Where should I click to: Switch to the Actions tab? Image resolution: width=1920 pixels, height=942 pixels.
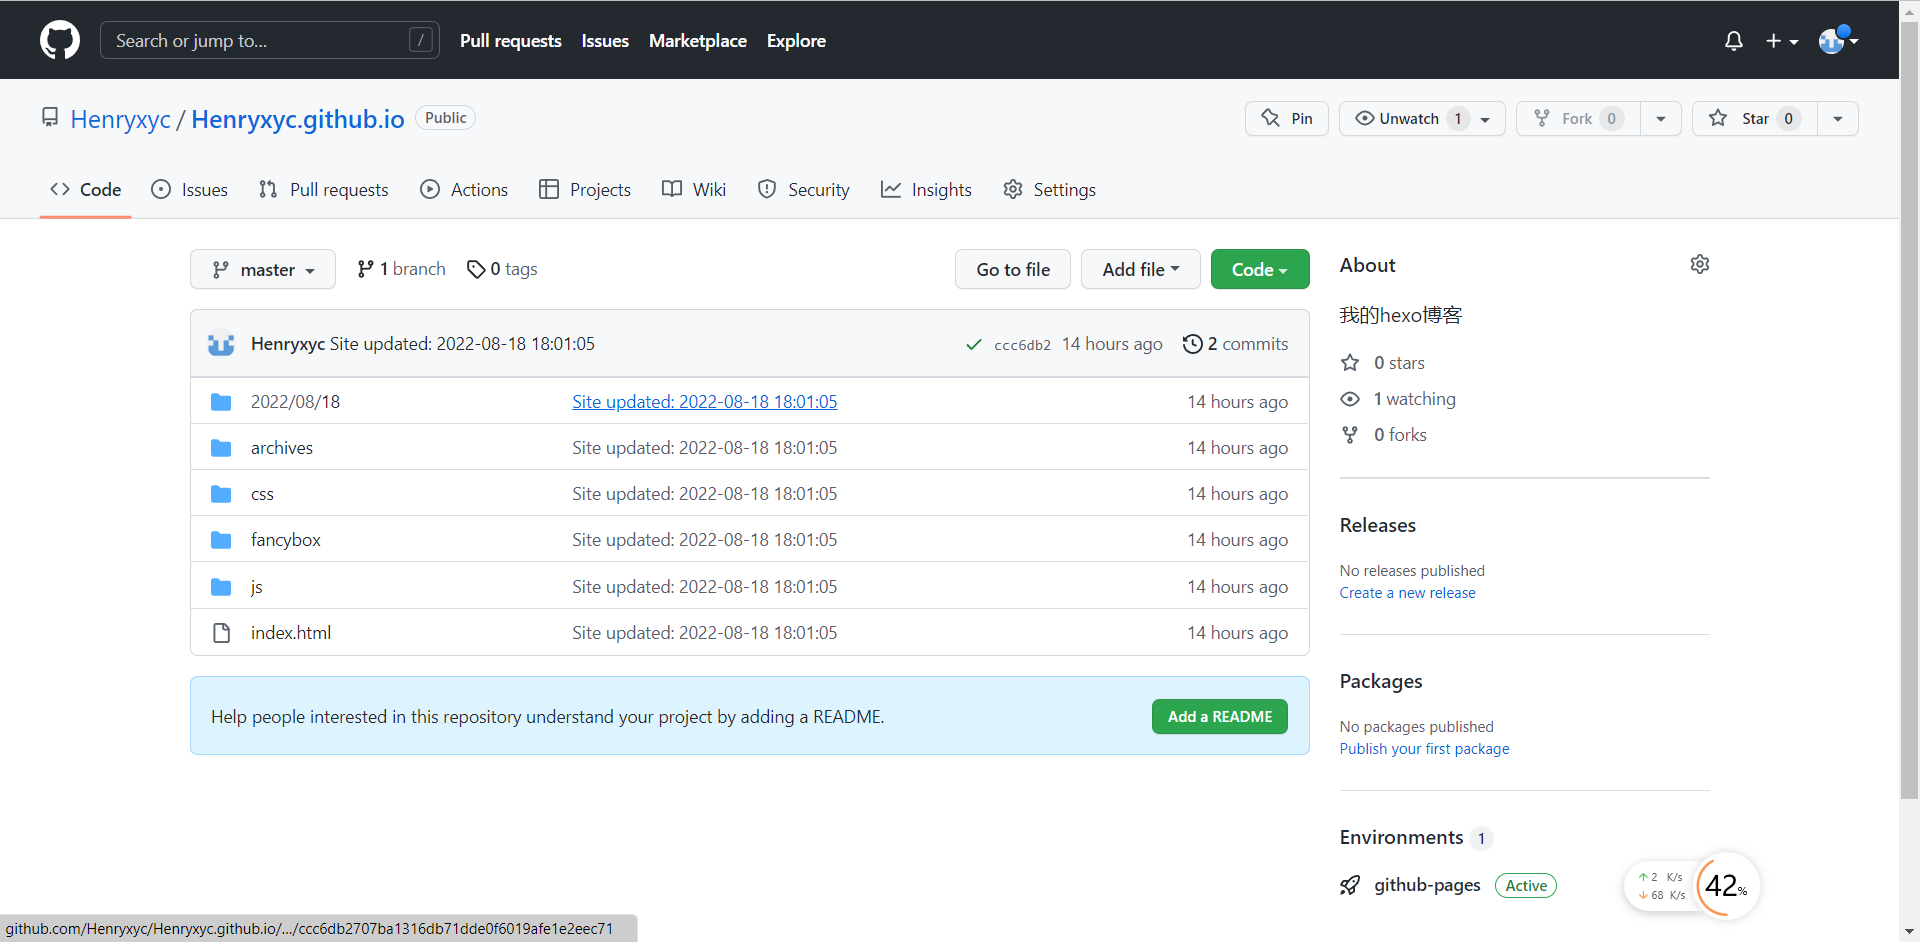464,190
